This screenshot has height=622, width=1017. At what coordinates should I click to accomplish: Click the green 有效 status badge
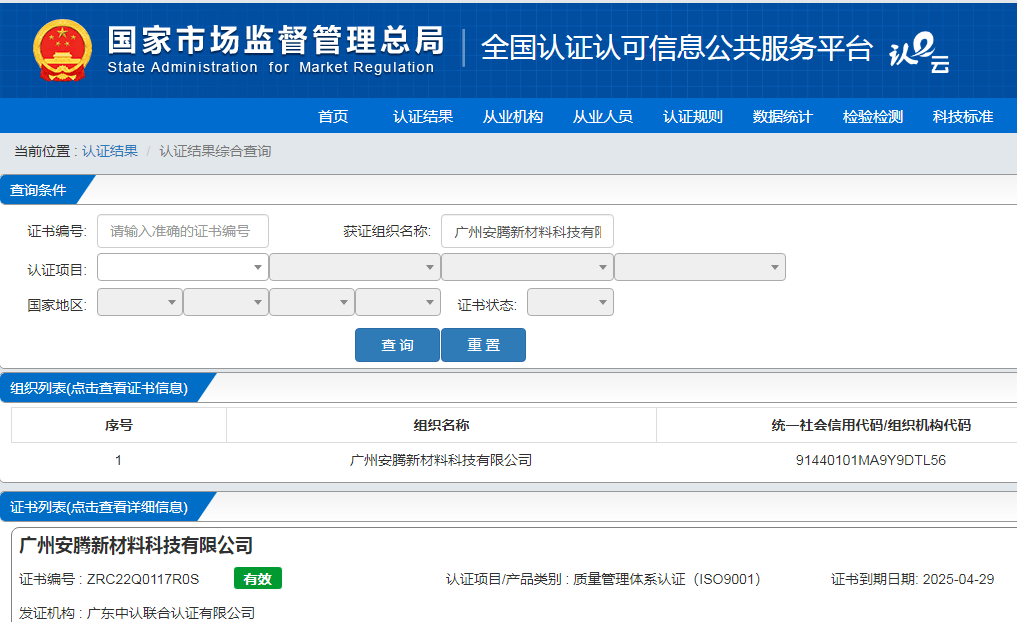(257, 579)
